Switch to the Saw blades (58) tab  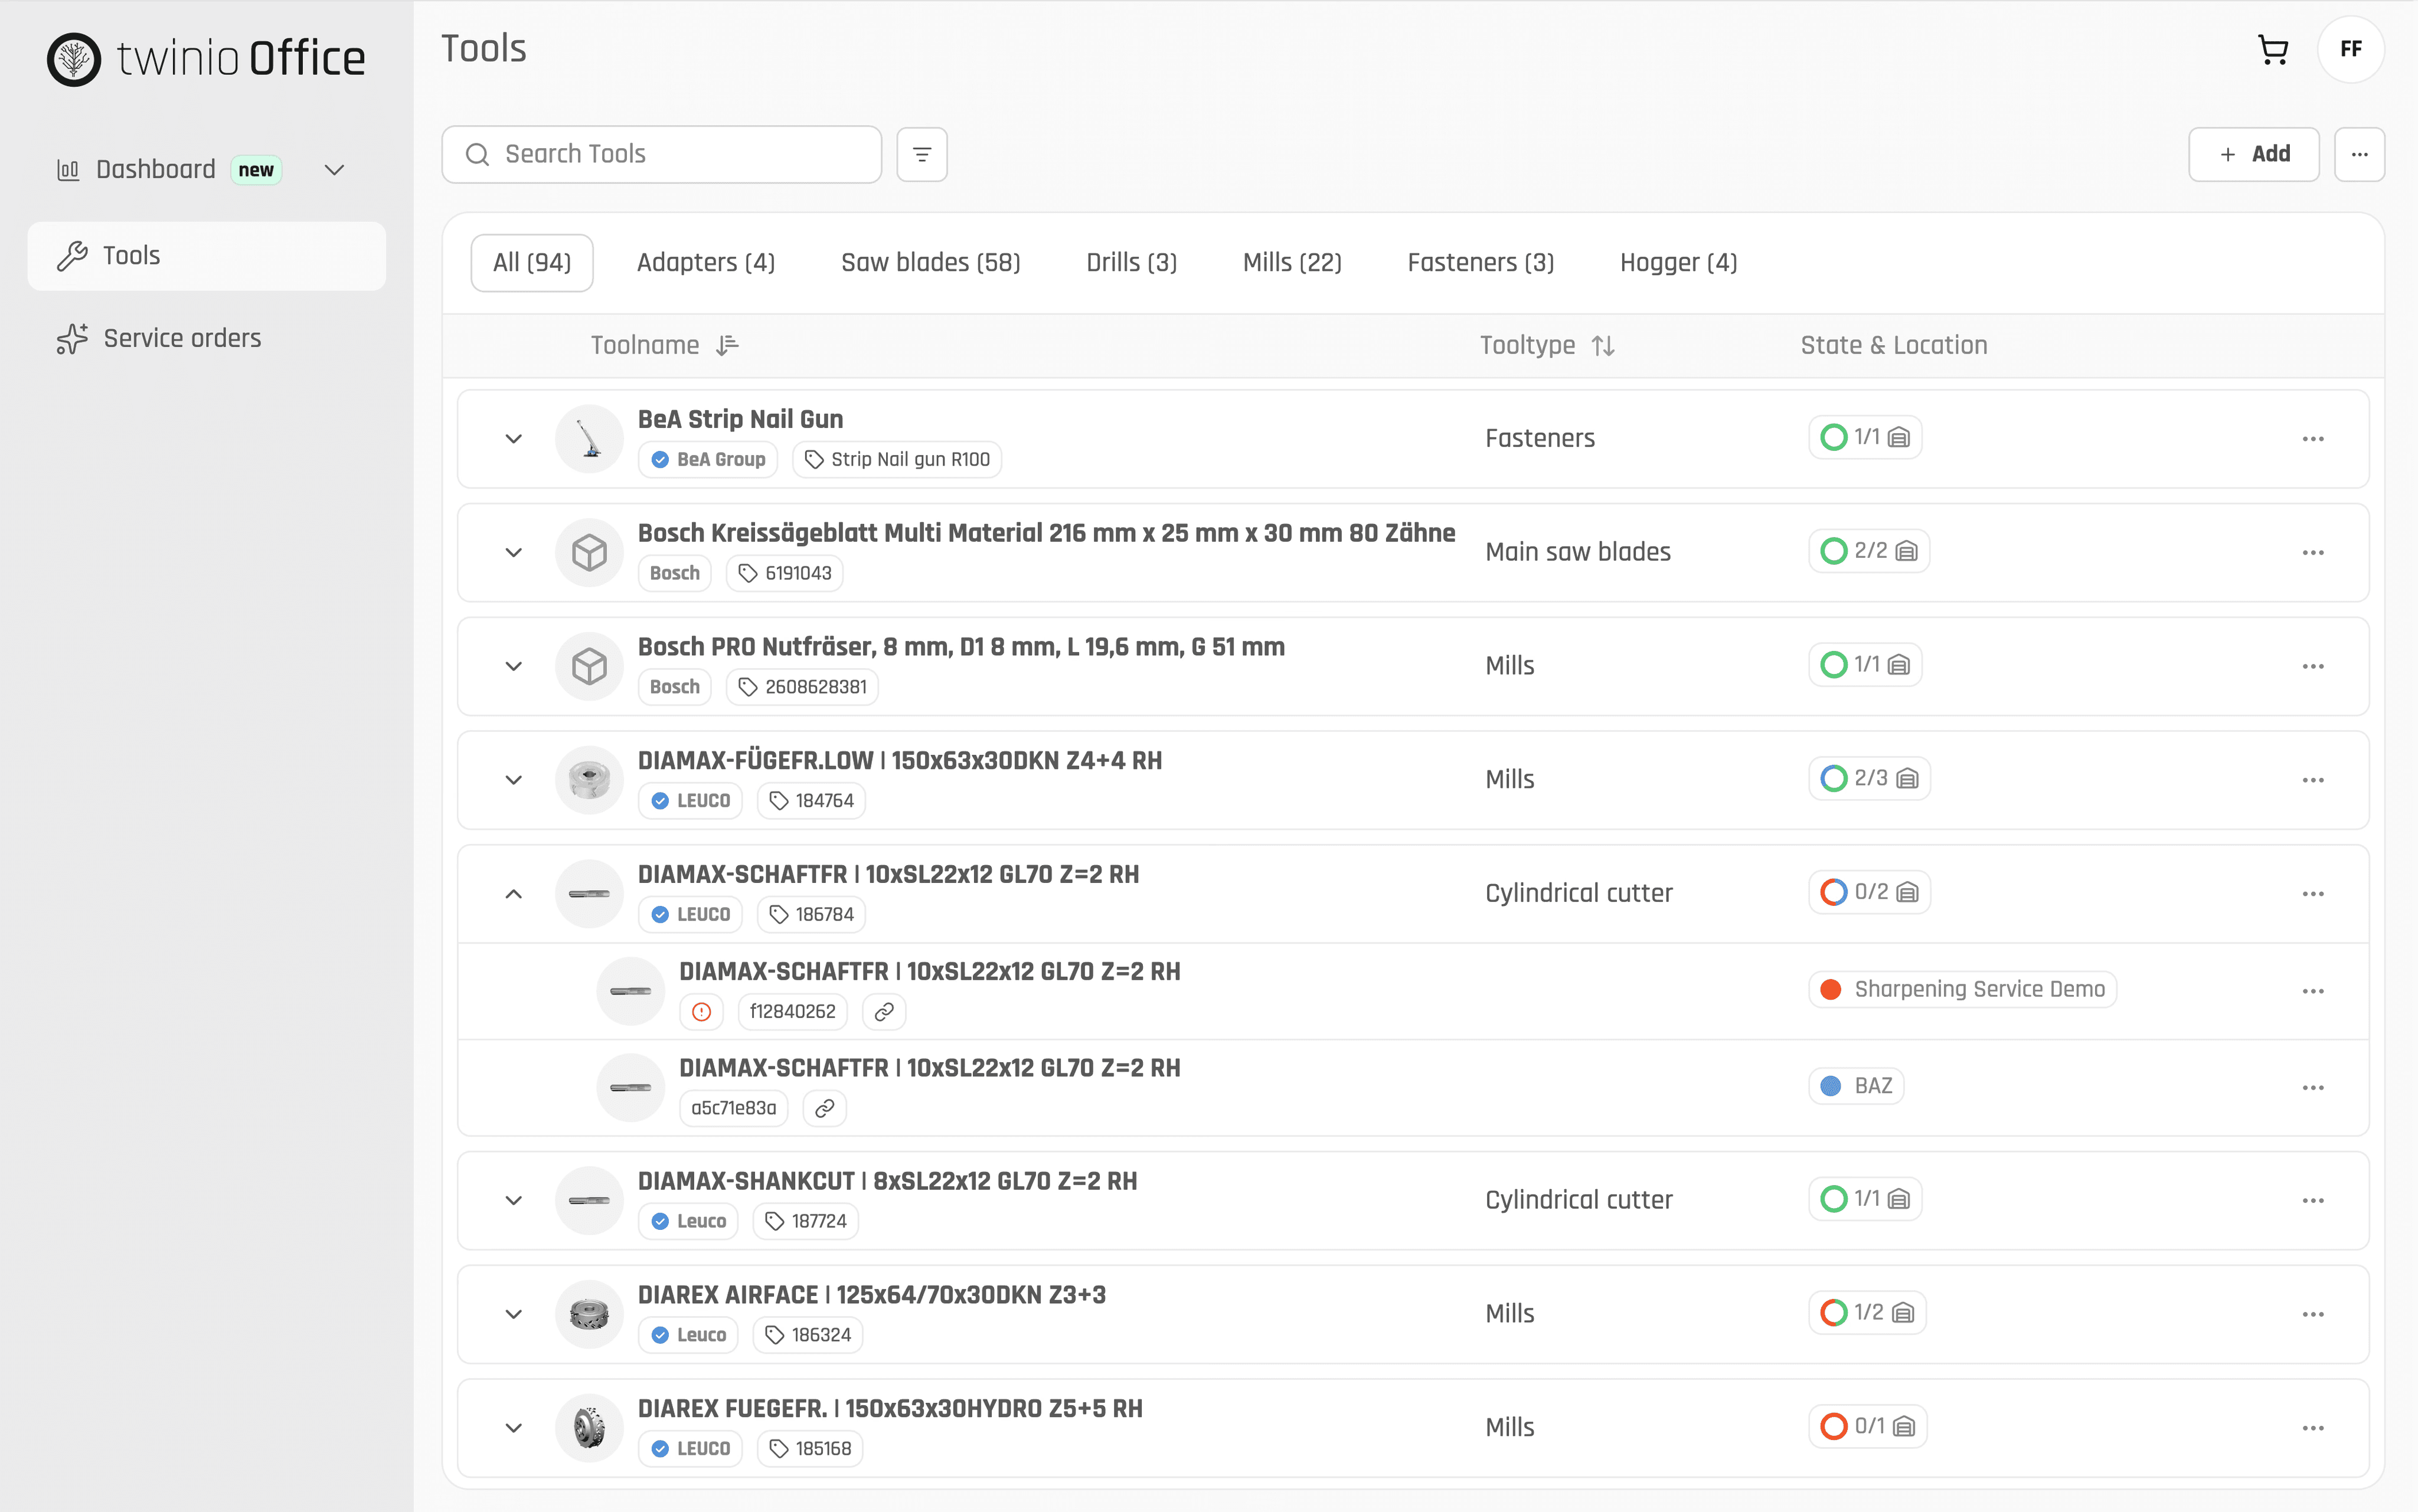[x=930, y=263]
